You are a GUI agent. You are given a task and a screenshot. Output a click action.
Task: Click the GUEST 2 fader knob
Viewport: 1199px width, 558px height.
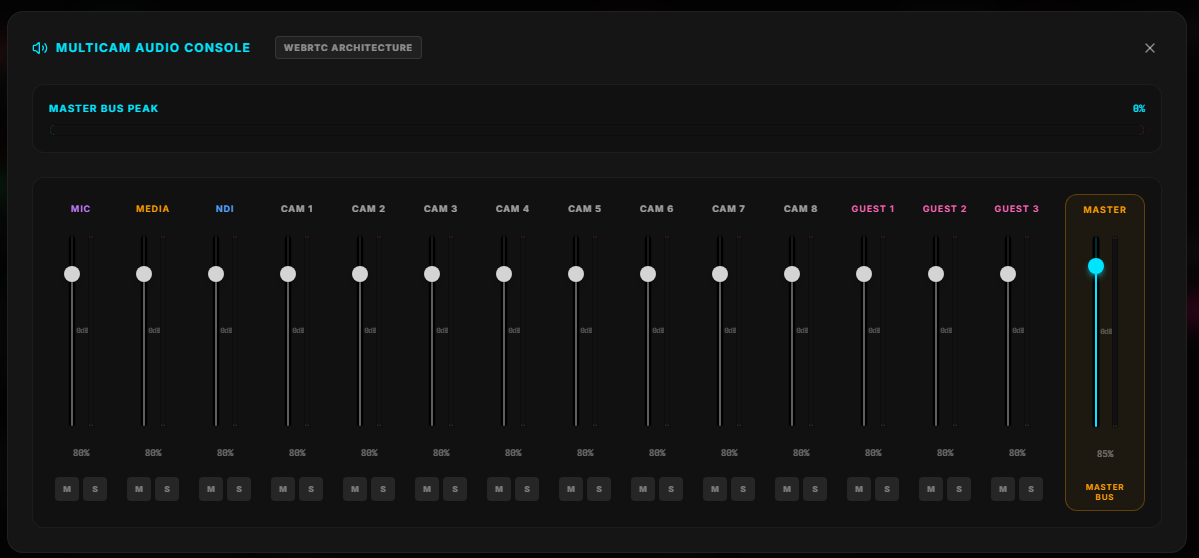point(936,274)
